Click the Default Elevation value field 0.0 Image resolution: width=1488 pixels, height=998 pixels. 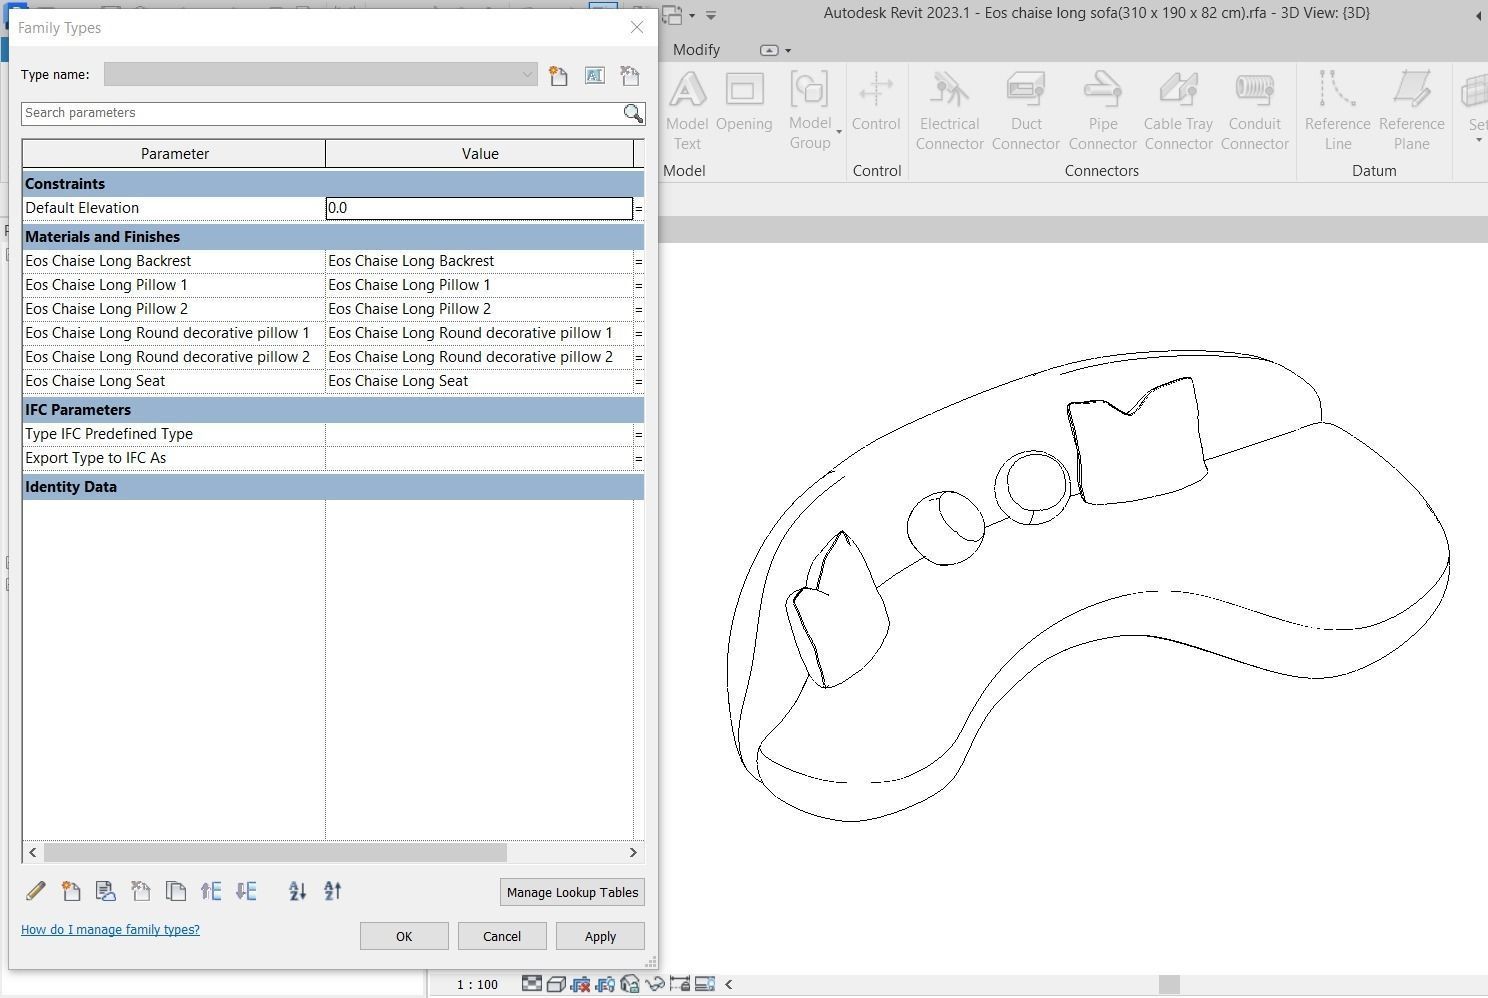click(479, 208)
